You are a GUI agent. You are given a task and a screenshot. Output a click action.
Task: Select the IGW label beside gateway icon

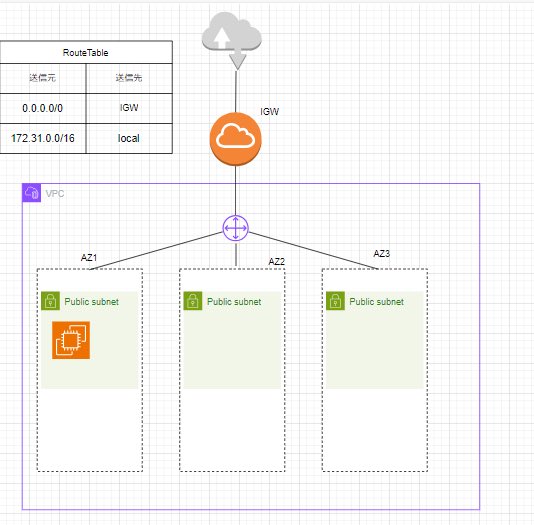click(269, 112)
